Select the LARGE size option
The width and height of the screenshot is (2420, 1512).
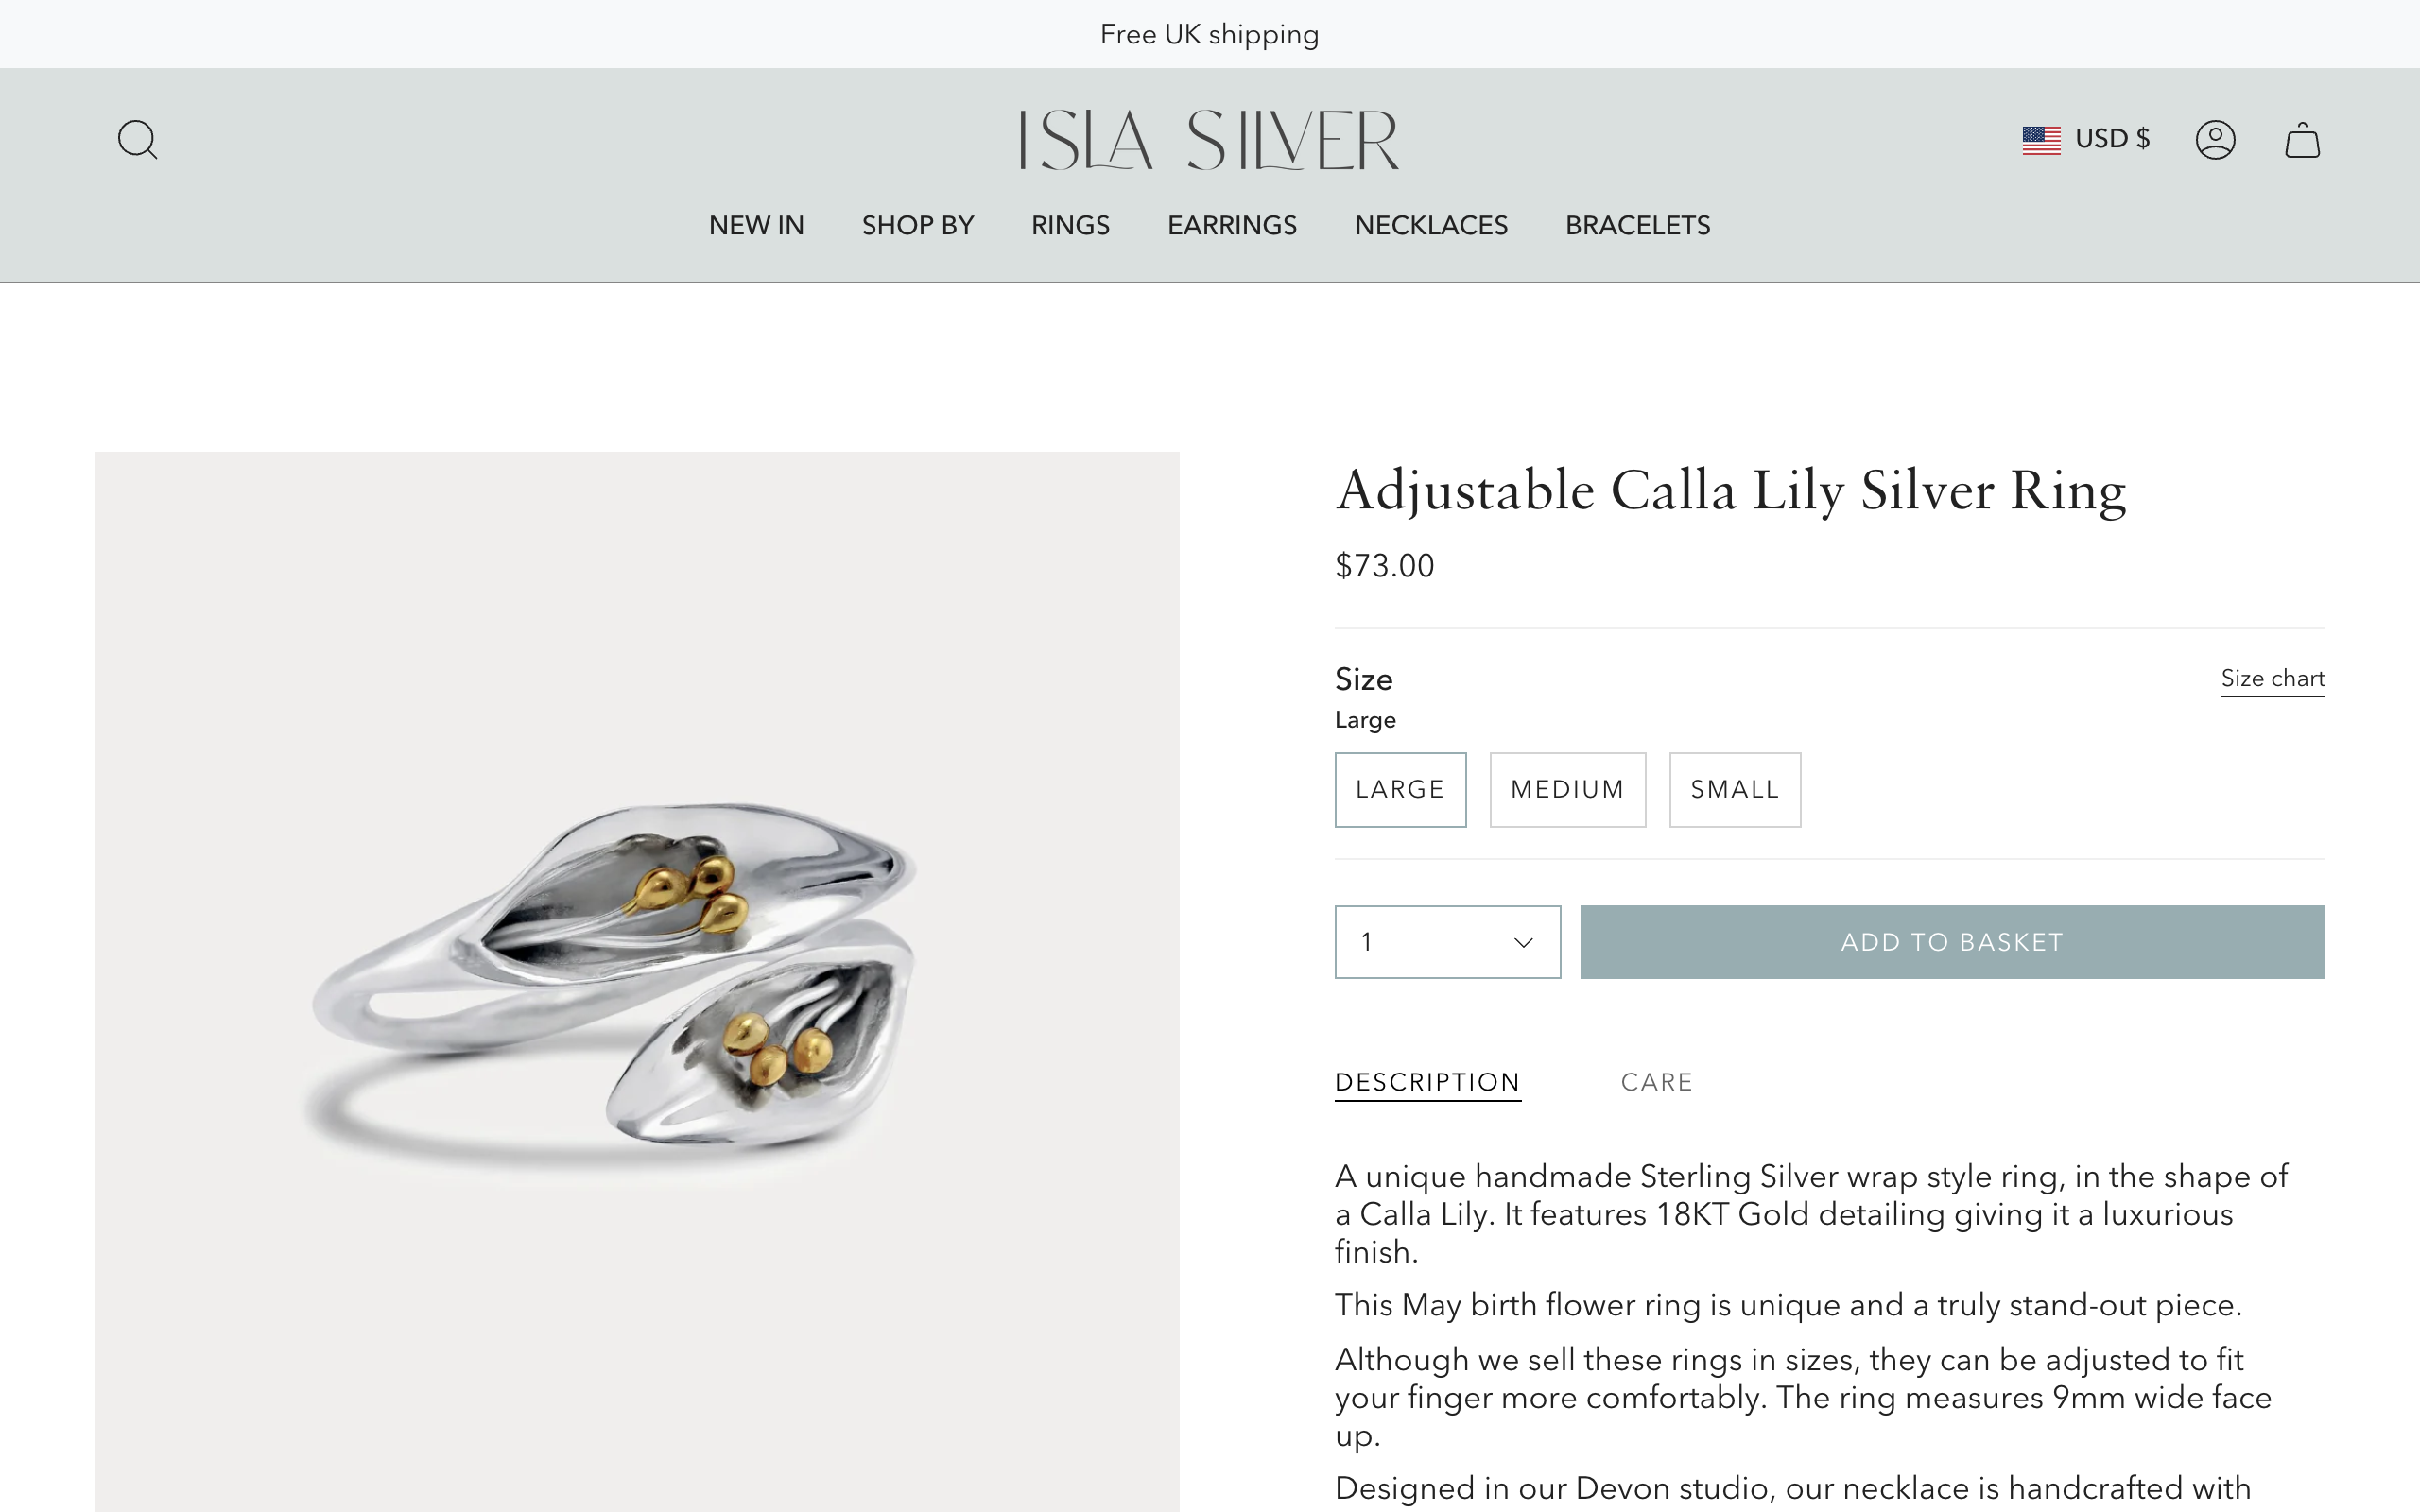(x=1400, y=789)
